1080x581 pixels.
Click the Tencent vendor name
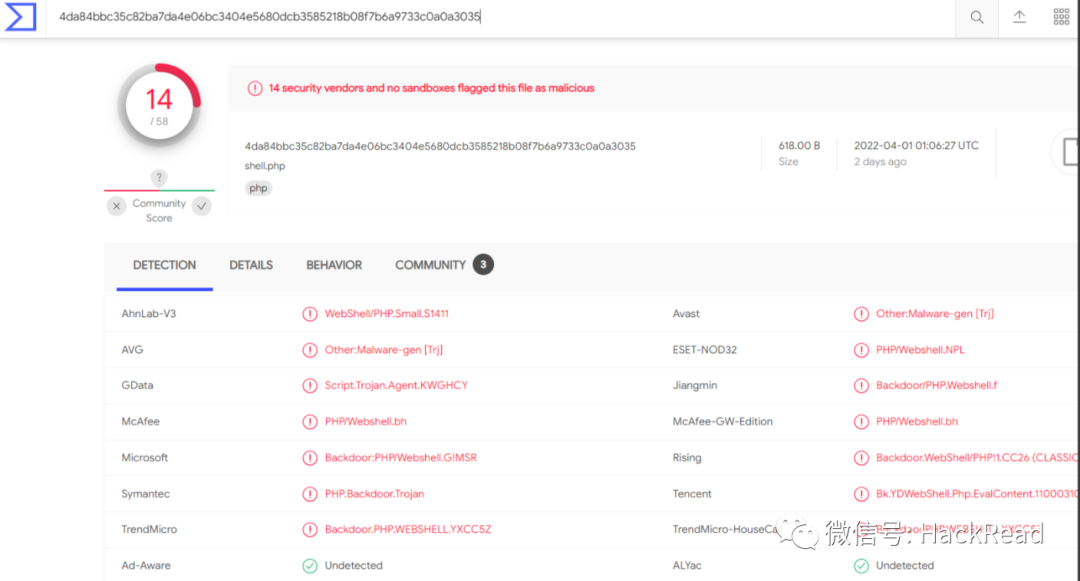(692, 494)
